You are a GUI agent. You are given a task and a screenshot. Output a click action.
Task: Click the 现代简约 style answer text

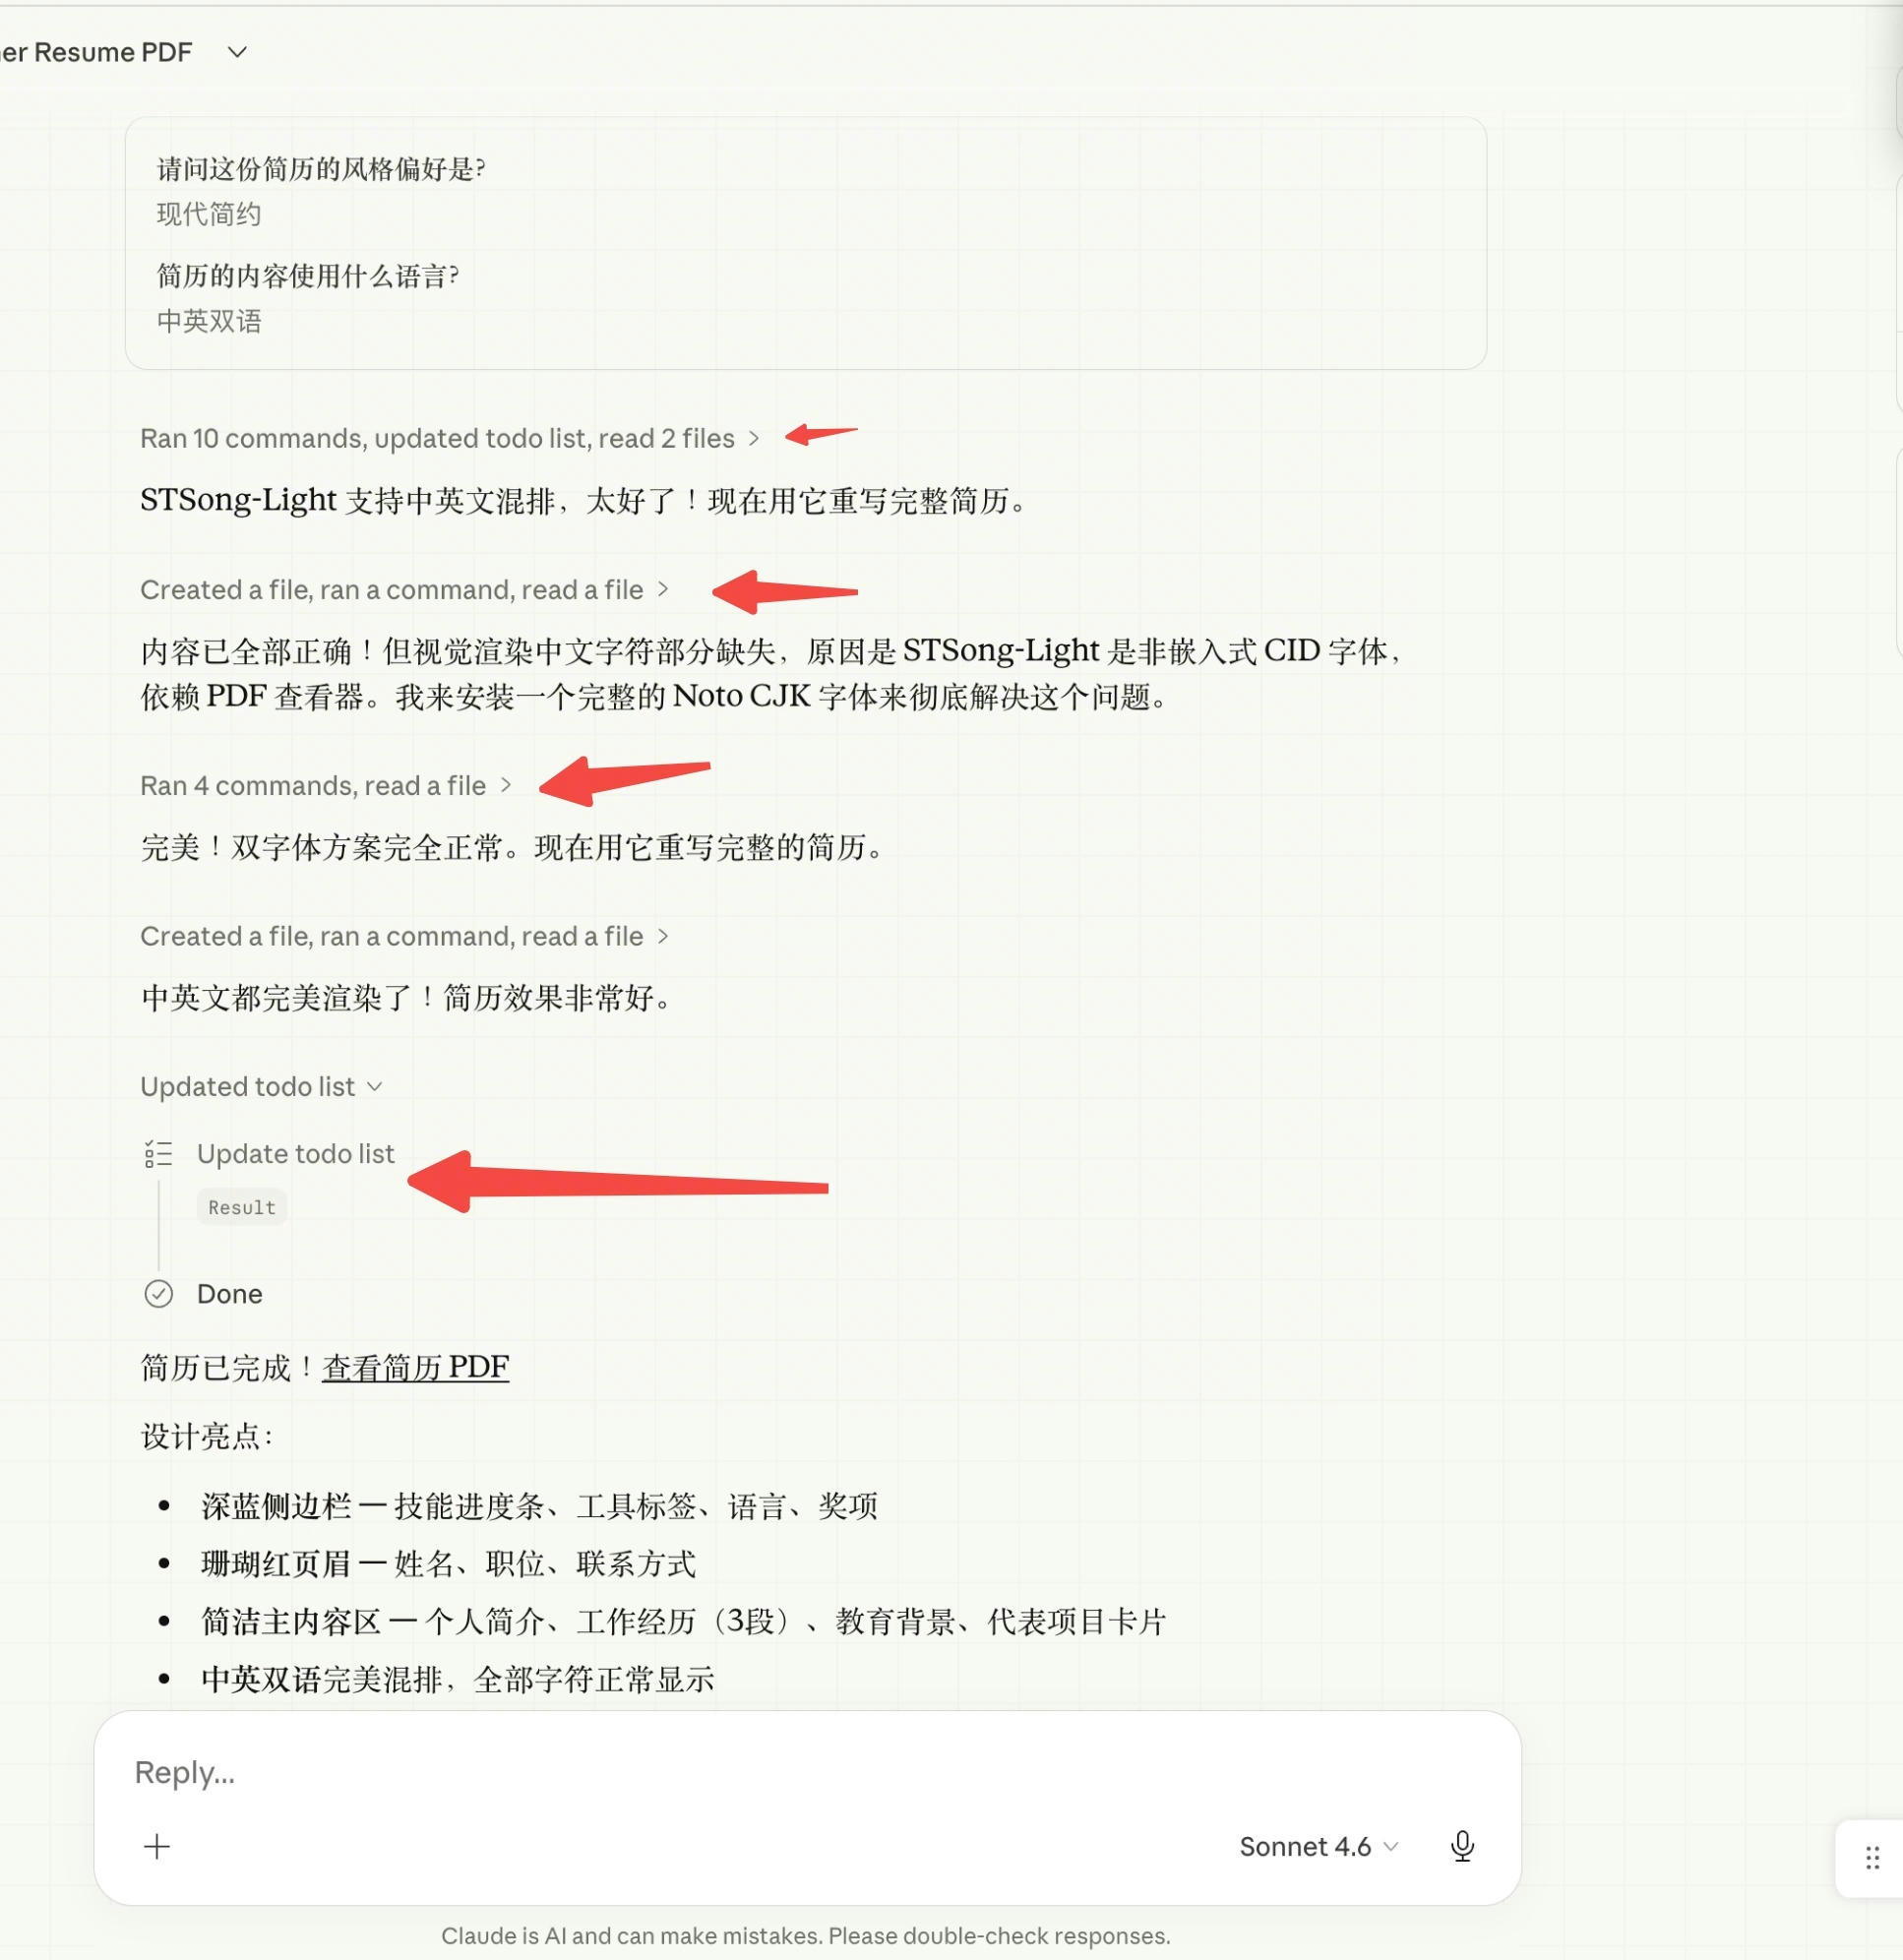coord(208,214)
